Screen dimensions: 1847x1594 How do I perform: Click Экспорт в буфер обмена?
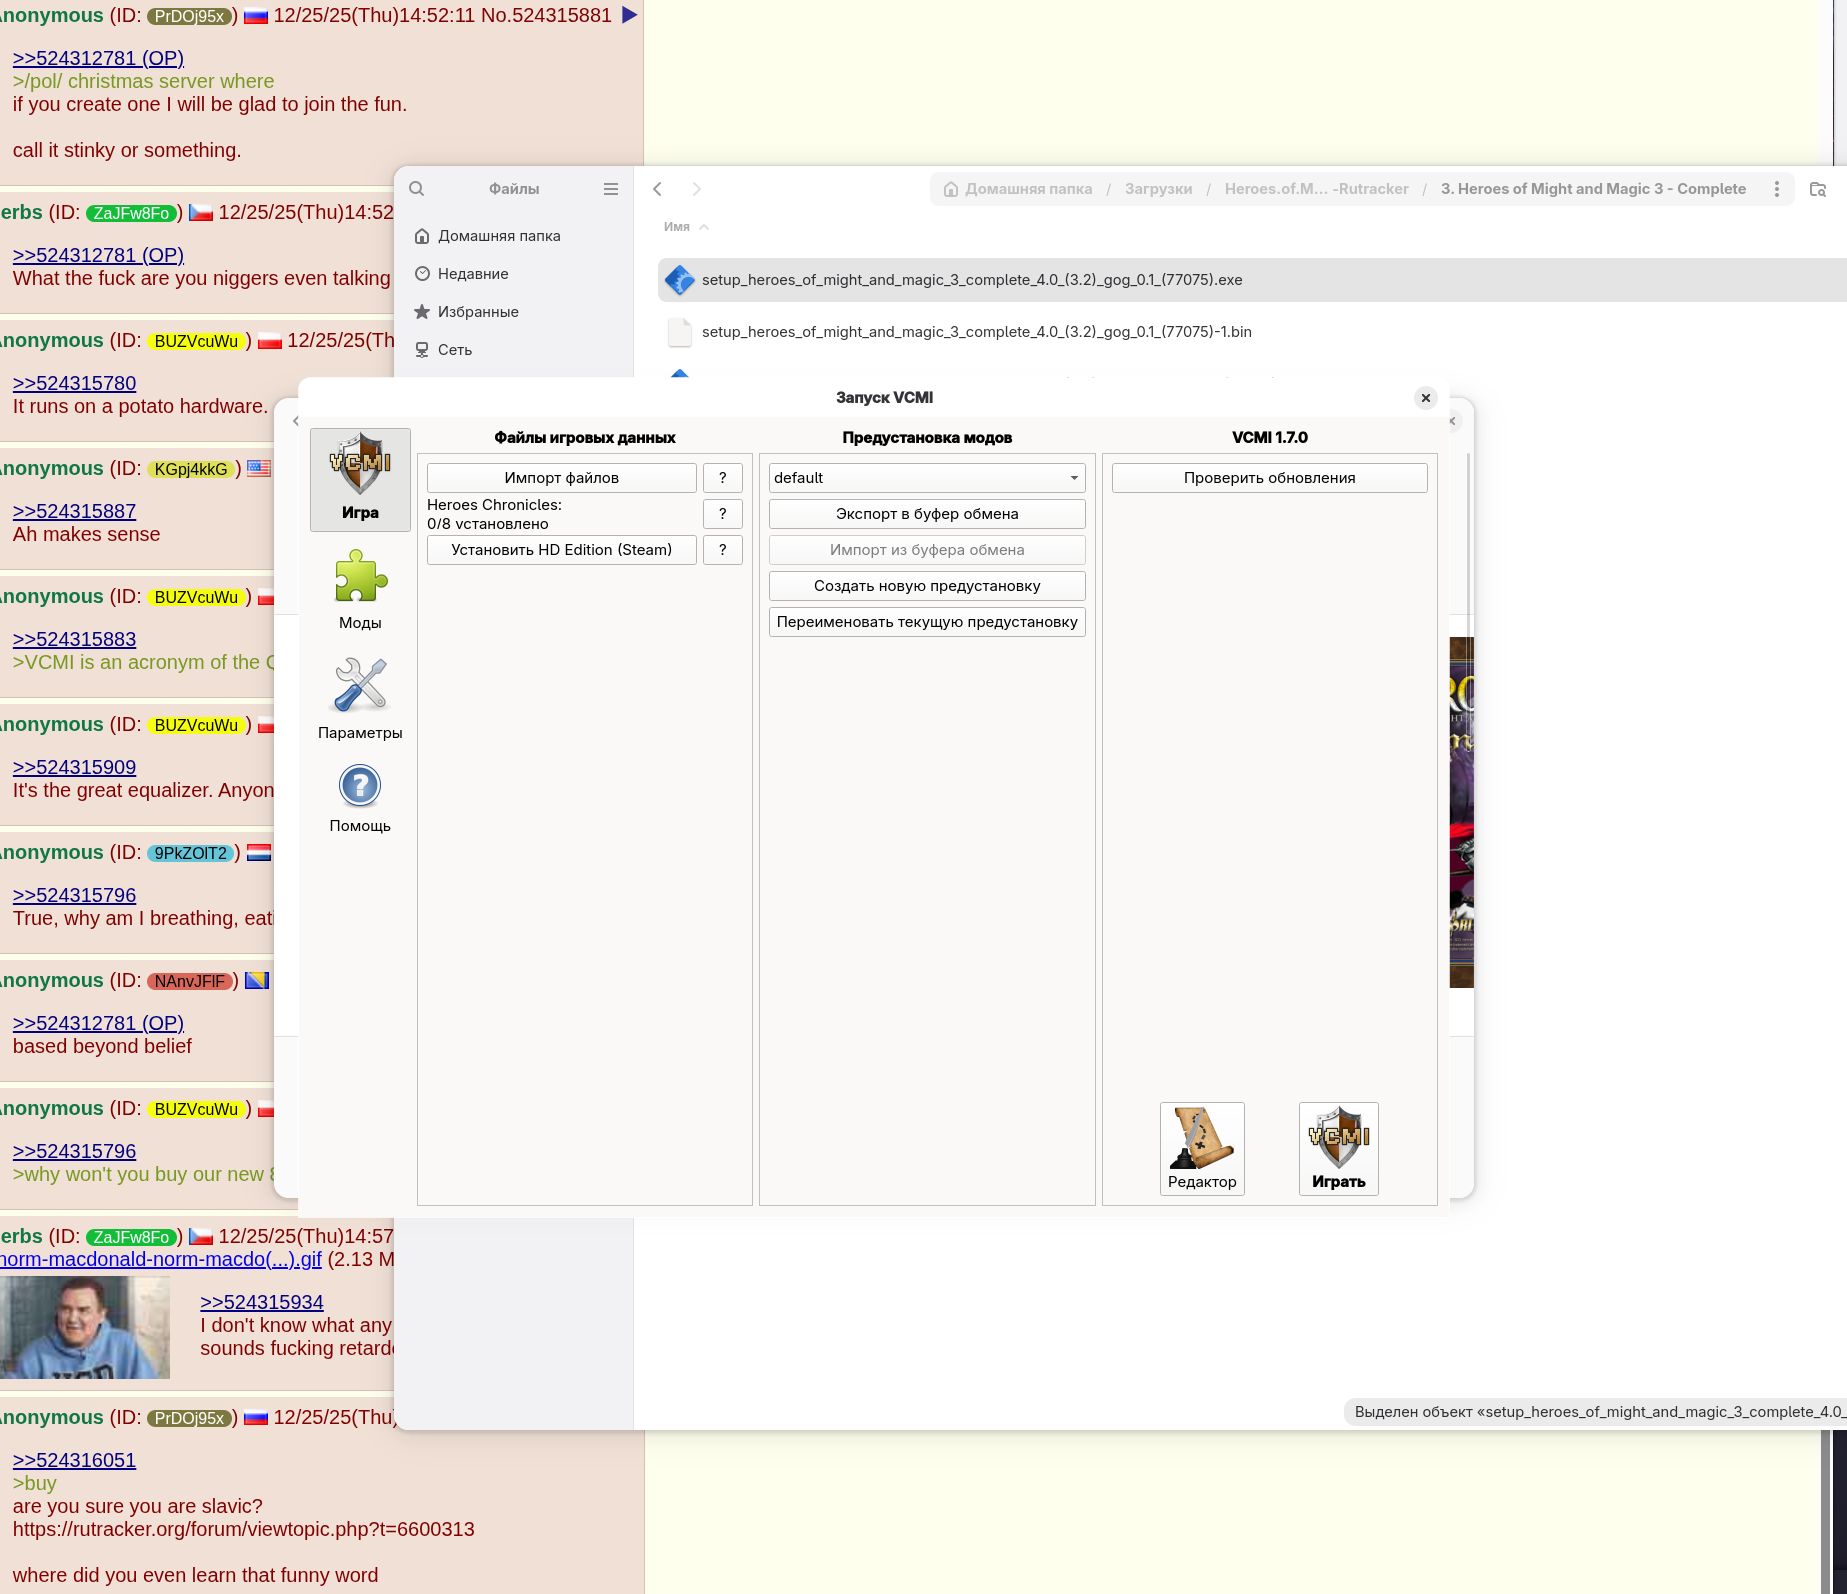click(x=927, y=514)
